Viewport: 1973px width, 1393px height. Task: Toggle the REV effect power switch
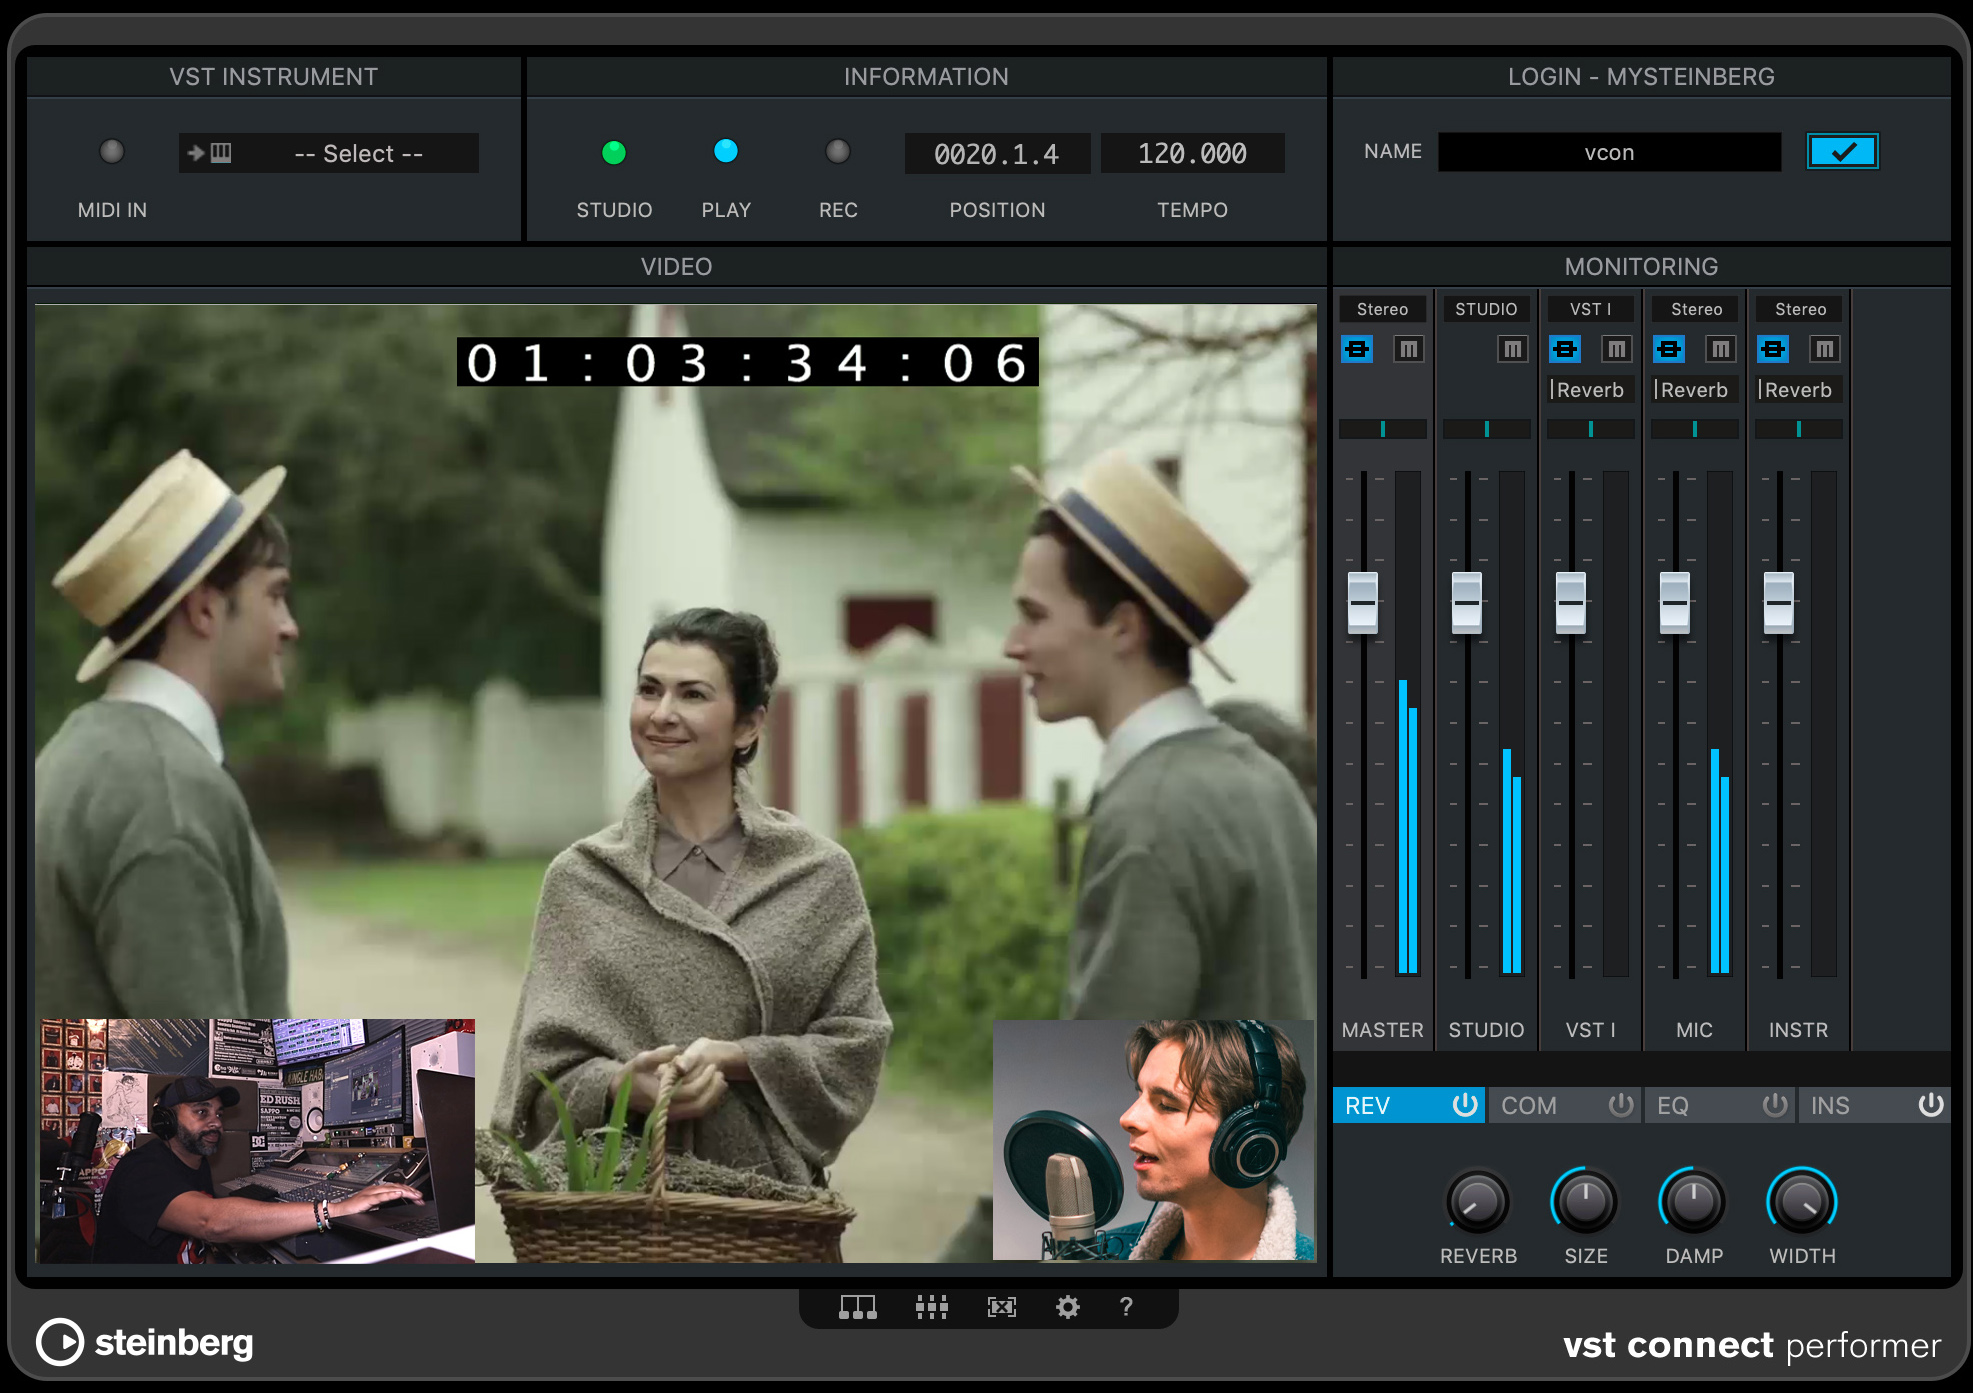(1463, 1105)
